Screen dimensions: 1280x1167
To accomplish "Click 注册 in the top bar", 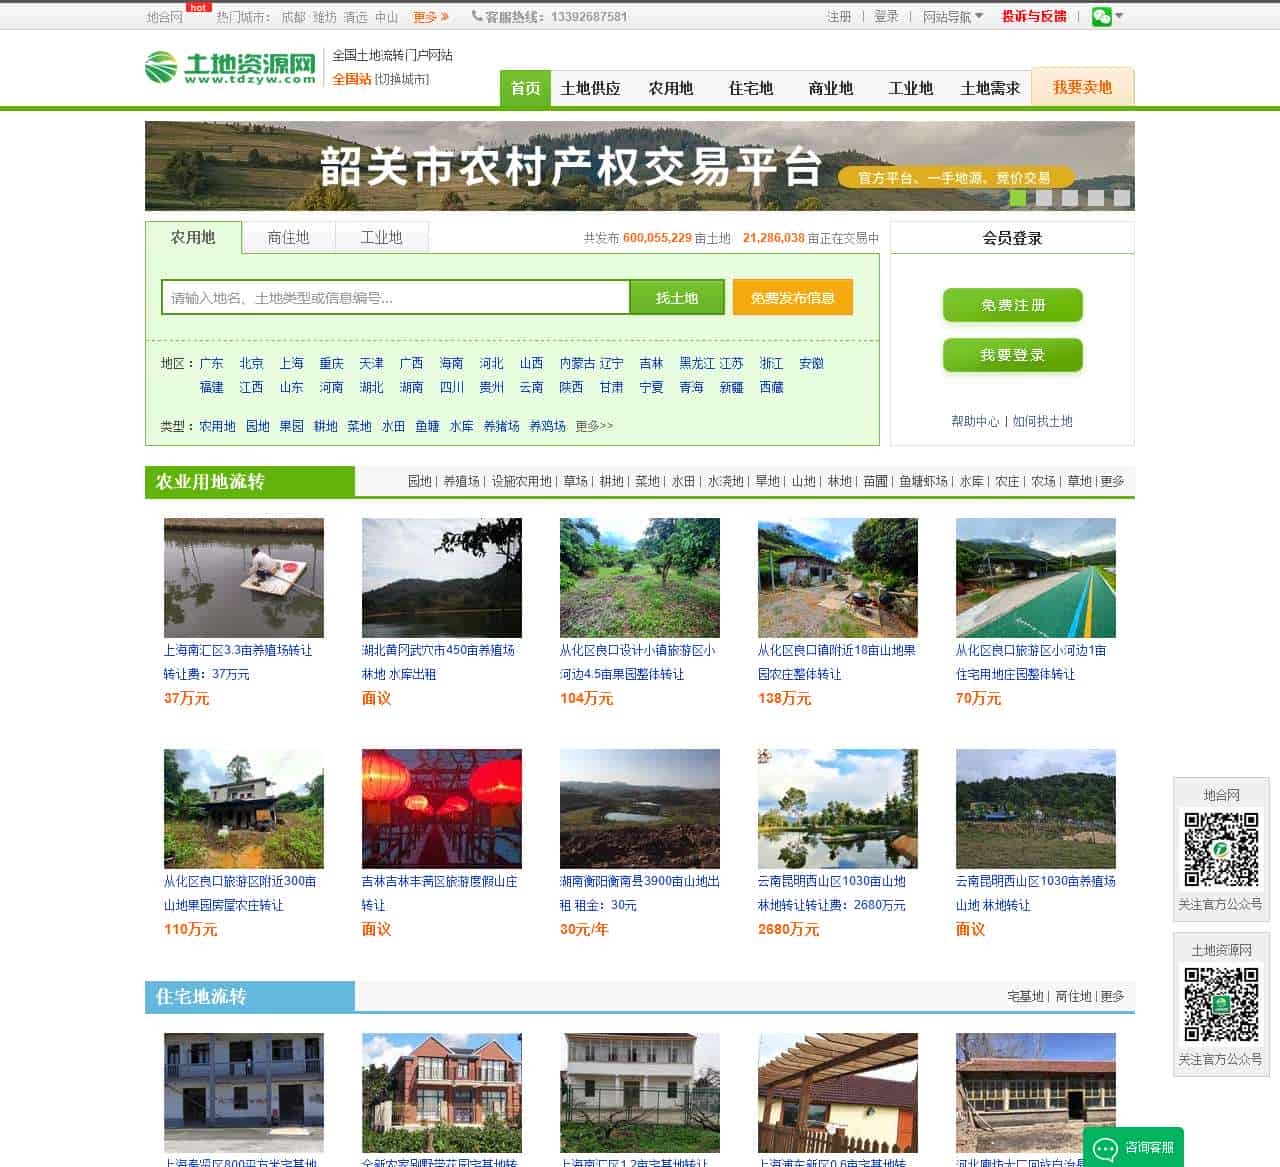I will [839, 16].
